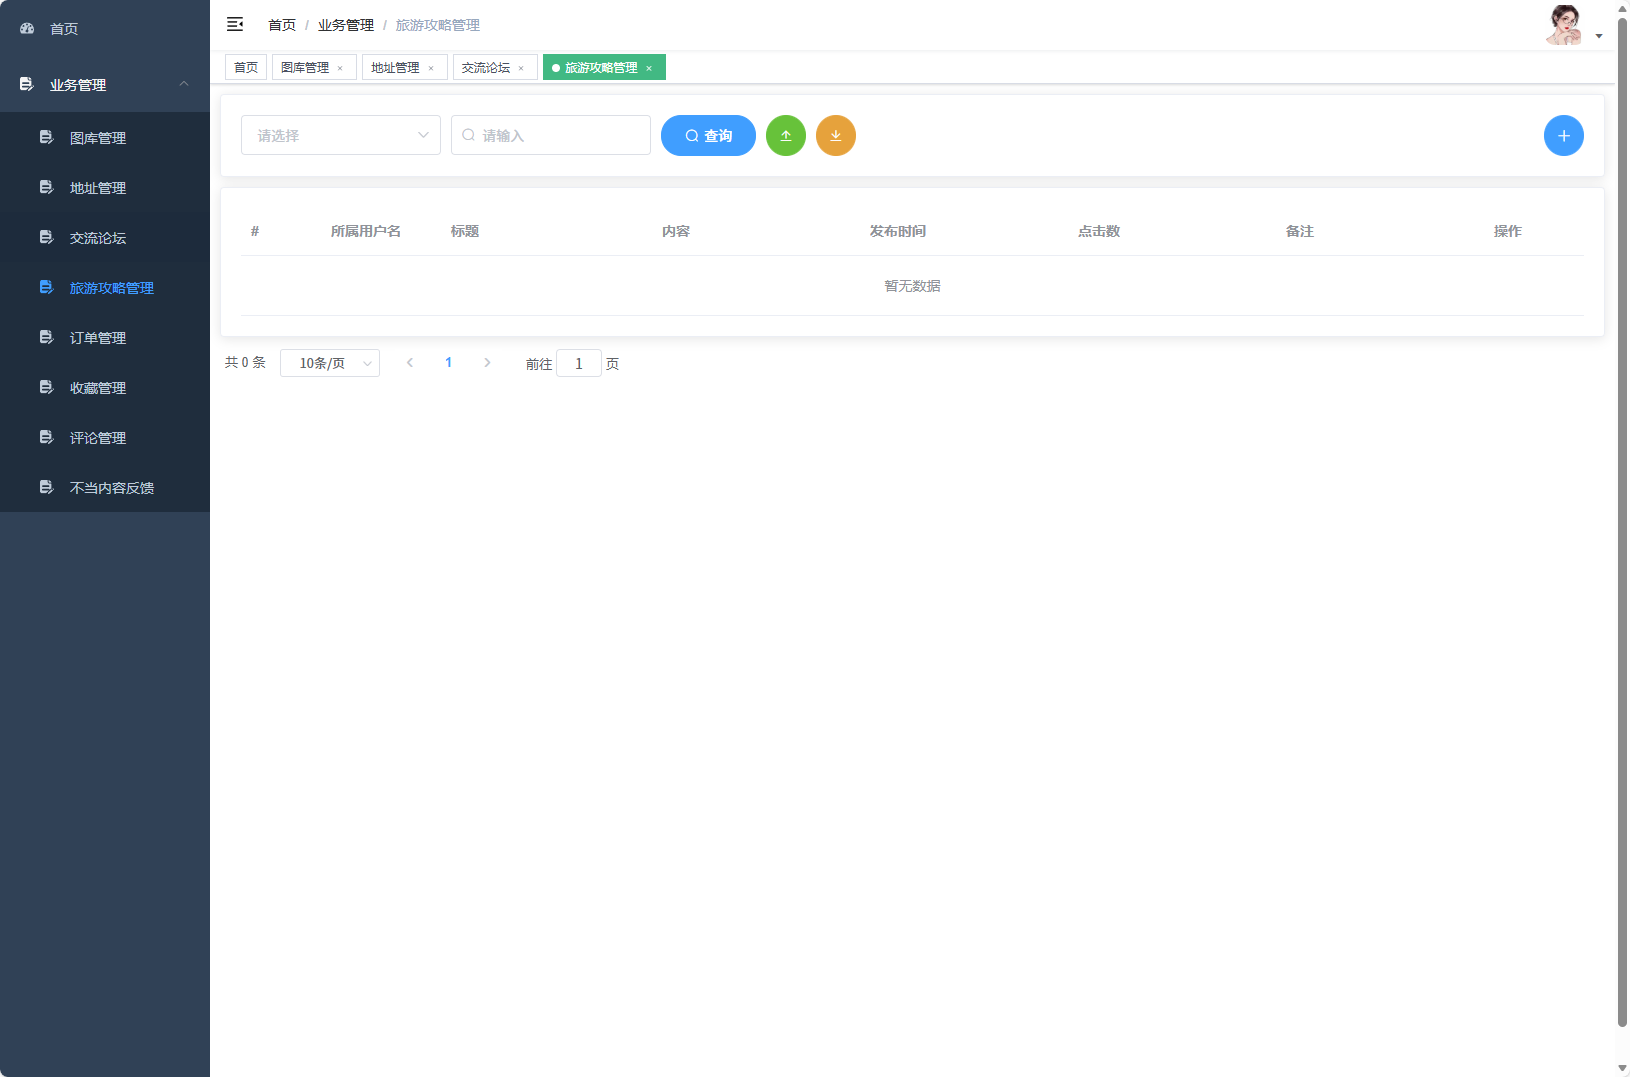The width and height of the screenshot is (1630, 1077).
Task: Open 业务管理 breadcrumb link
Action: pos(345,24)
